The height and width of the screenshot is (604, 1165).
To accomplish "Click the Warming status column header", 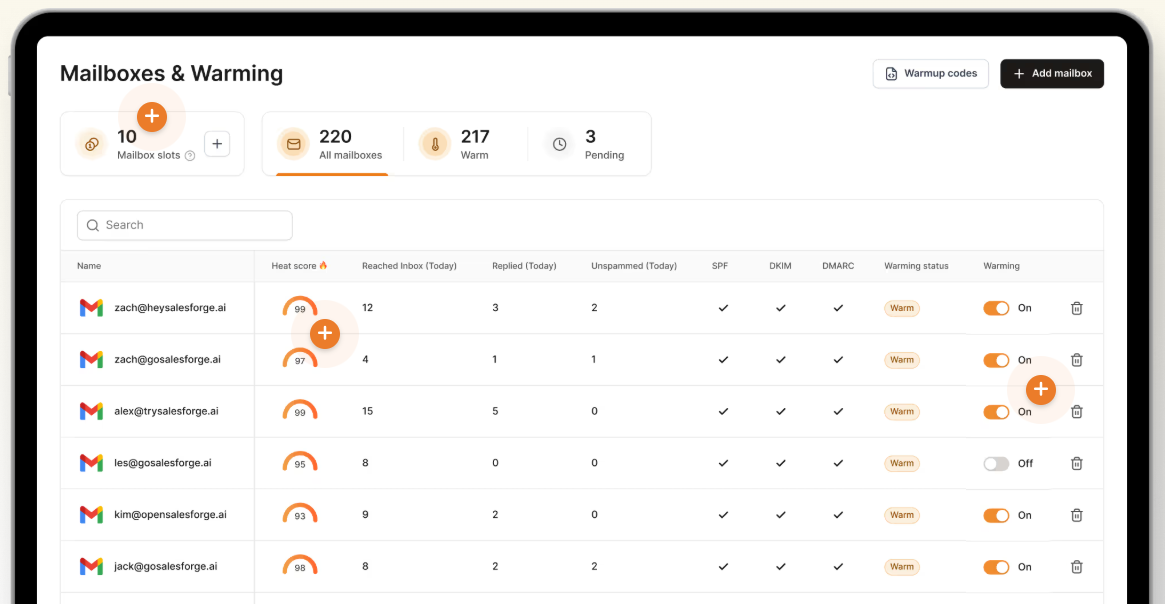I will point(916,266).
